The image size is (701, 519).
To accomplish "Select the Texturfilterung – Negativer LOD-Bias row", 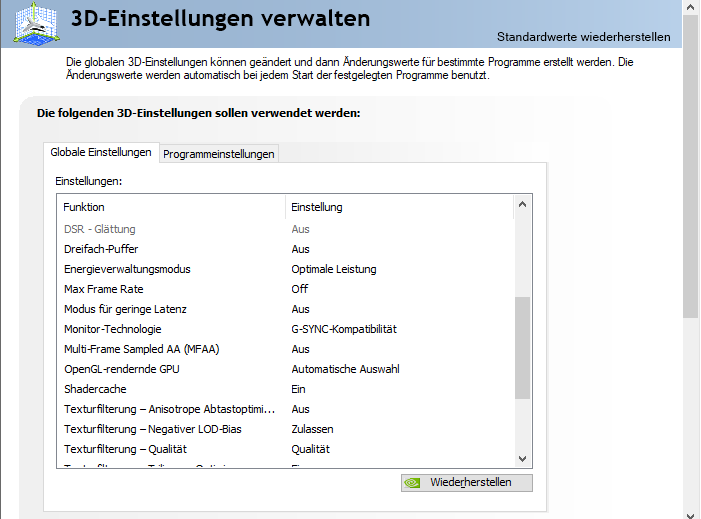I will [x=286, y=429].
